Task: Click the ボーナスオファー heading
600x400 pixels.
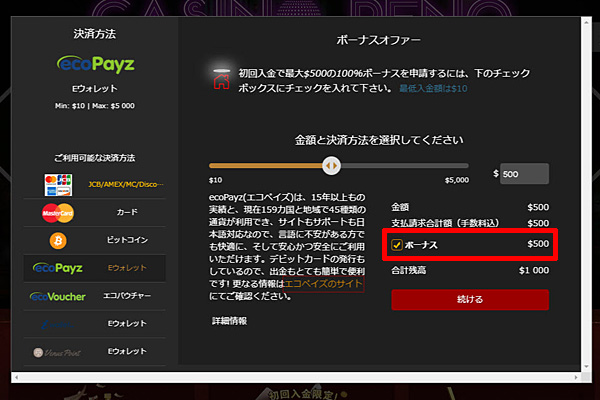Action: (378, 40)
